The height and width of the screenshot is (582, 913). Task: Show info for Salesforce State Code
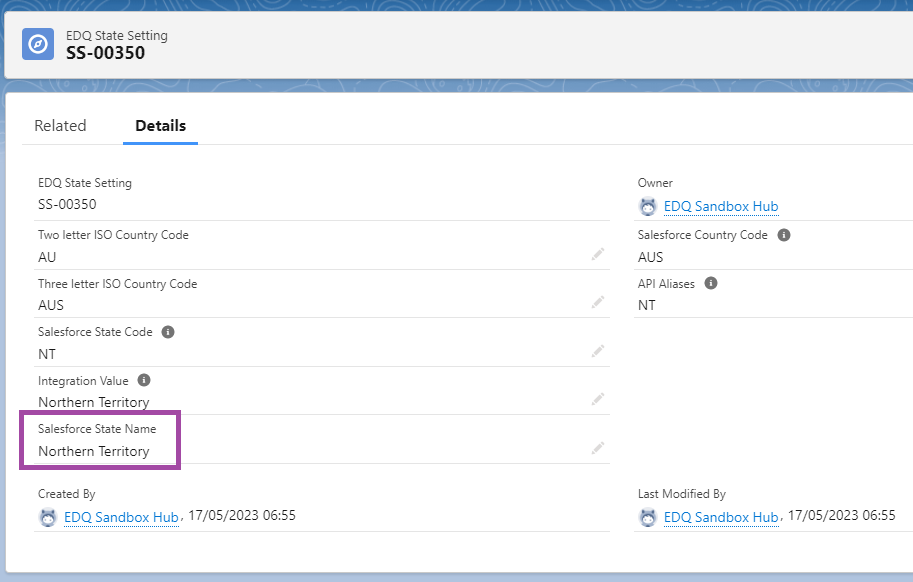click(x=168, y=332)
